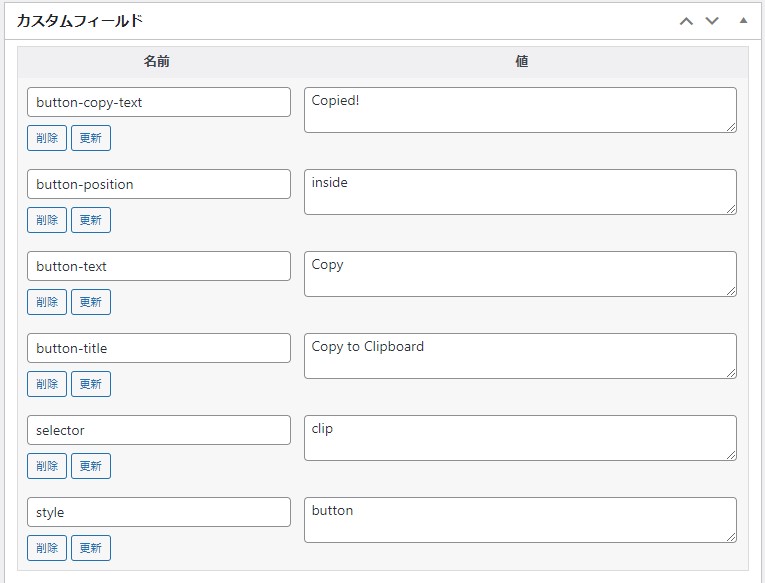765x583 pixels.
Task: Update the button-copy-text custom field
Action: click(91, 138)
